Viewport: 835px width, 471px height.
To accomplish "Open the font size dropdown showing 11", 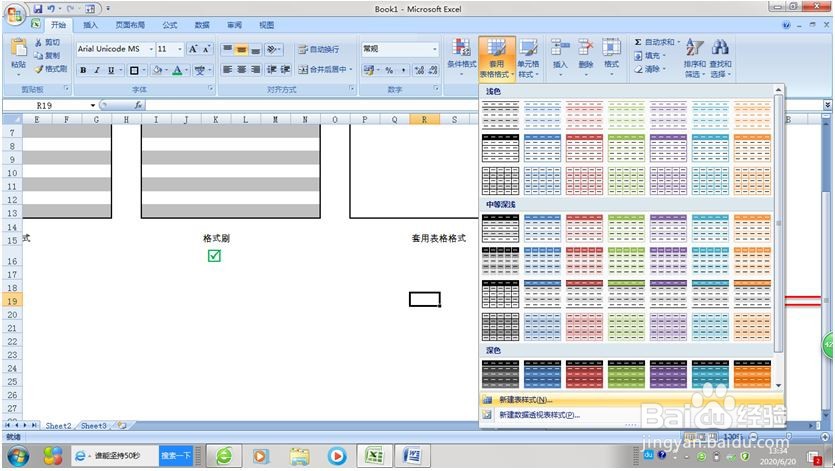I will point(179,49).
